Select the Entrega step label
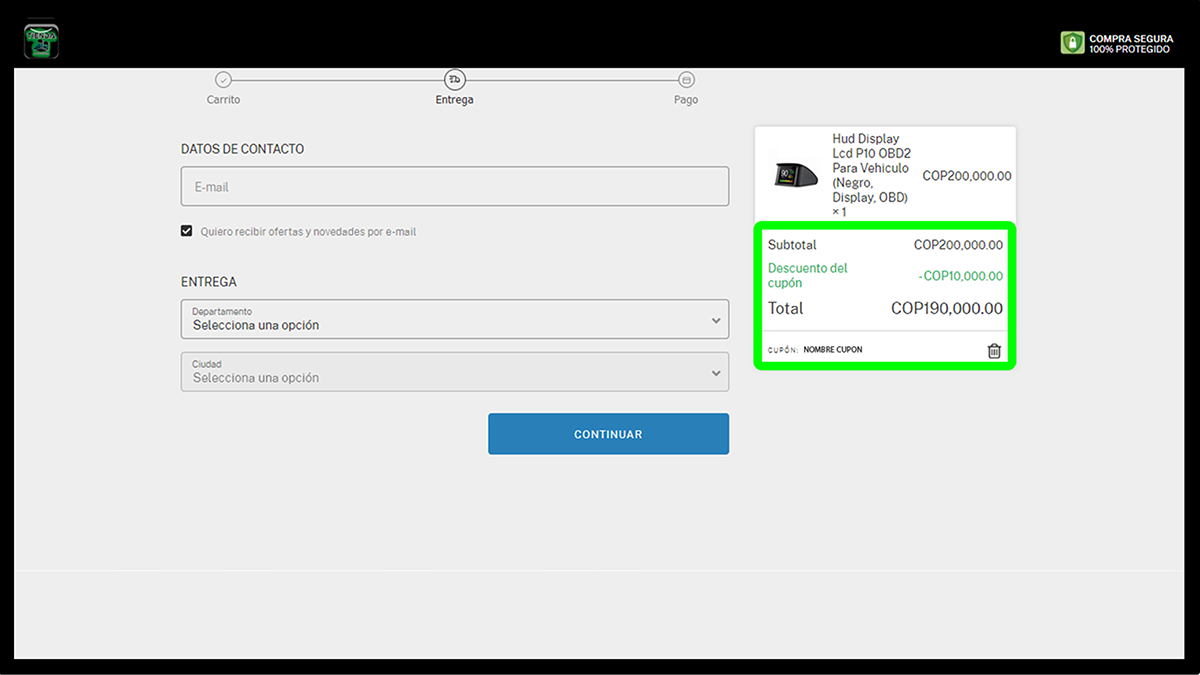 click(x=455, y=100)
